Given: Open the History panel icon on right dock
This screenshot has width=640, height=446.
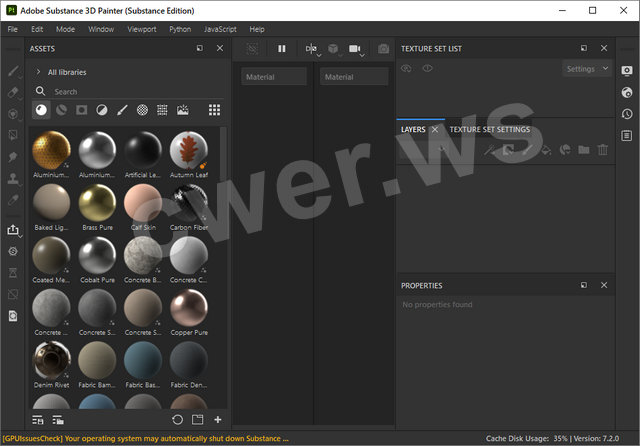Looking at the screenshot, I should (x=627, y=114).
